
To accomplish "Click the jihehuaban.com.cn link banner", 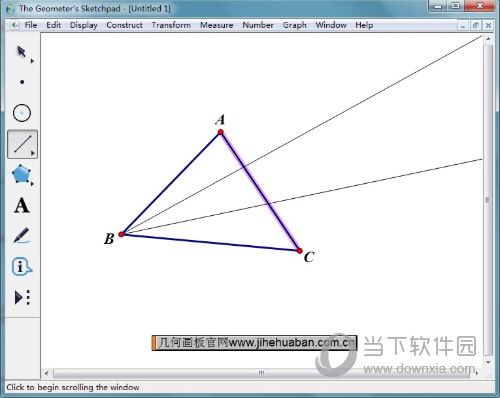I will click(254, 343).
